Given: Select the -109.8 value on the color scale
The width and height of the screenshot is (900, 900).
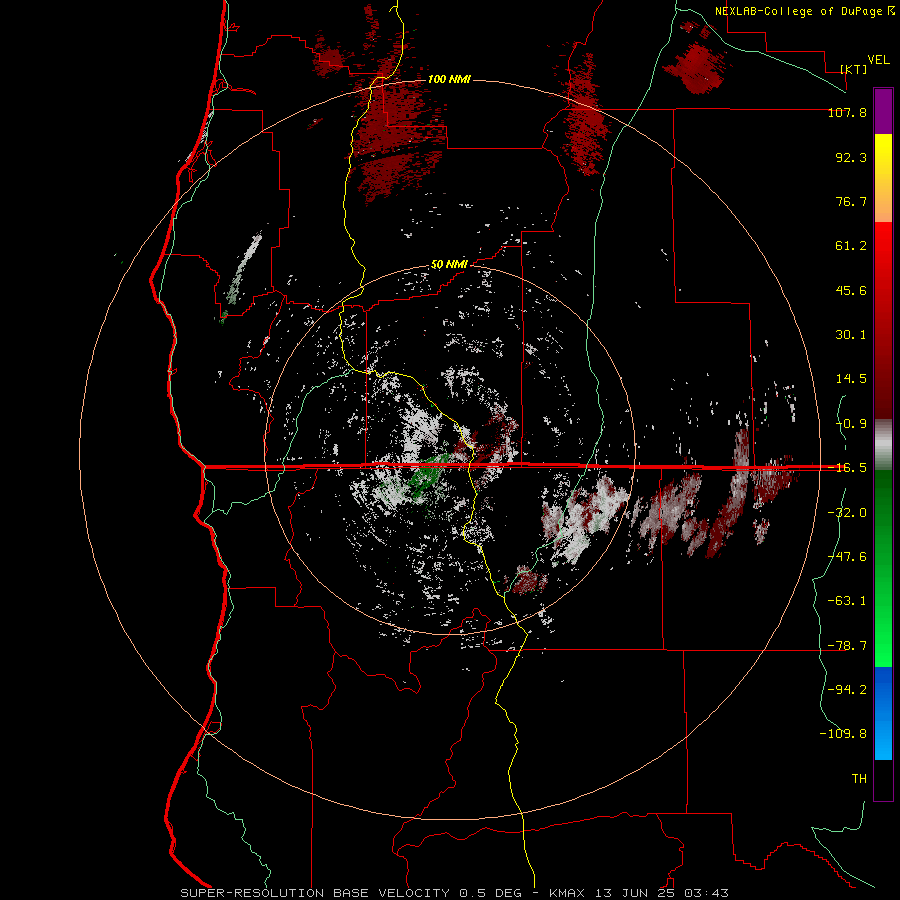Looking at the screenshot, I should pyautogui.click(x=843, y=734).
